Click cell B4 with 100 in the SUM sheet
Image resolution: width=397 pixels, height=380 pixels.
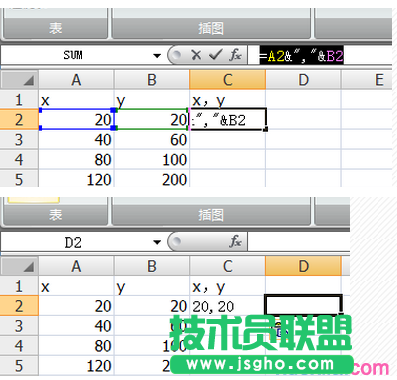point(152,159)
